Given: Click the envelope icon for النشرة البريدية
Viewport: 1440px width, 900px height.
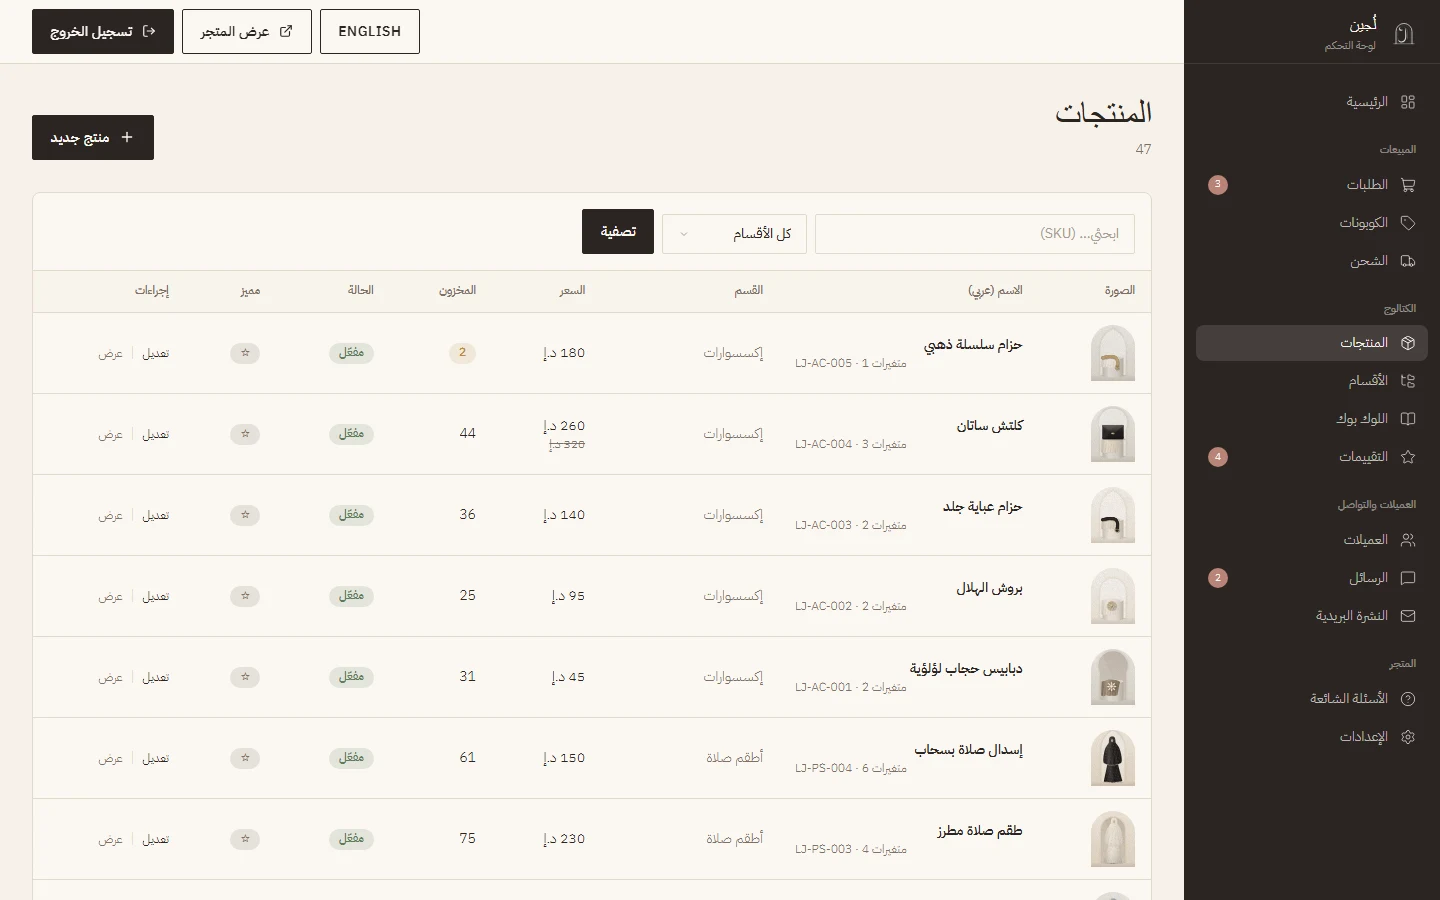Looking at the screenshot, I should [x=1408, y=616].
